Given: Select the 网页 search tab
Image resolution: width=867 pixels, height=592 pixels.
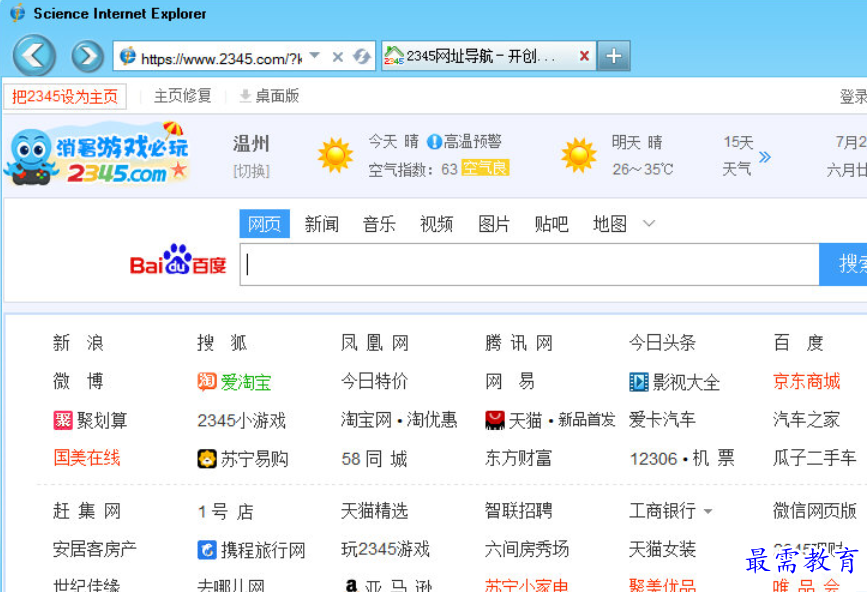Looking at the screenshot, I should [x=264, y=224].
